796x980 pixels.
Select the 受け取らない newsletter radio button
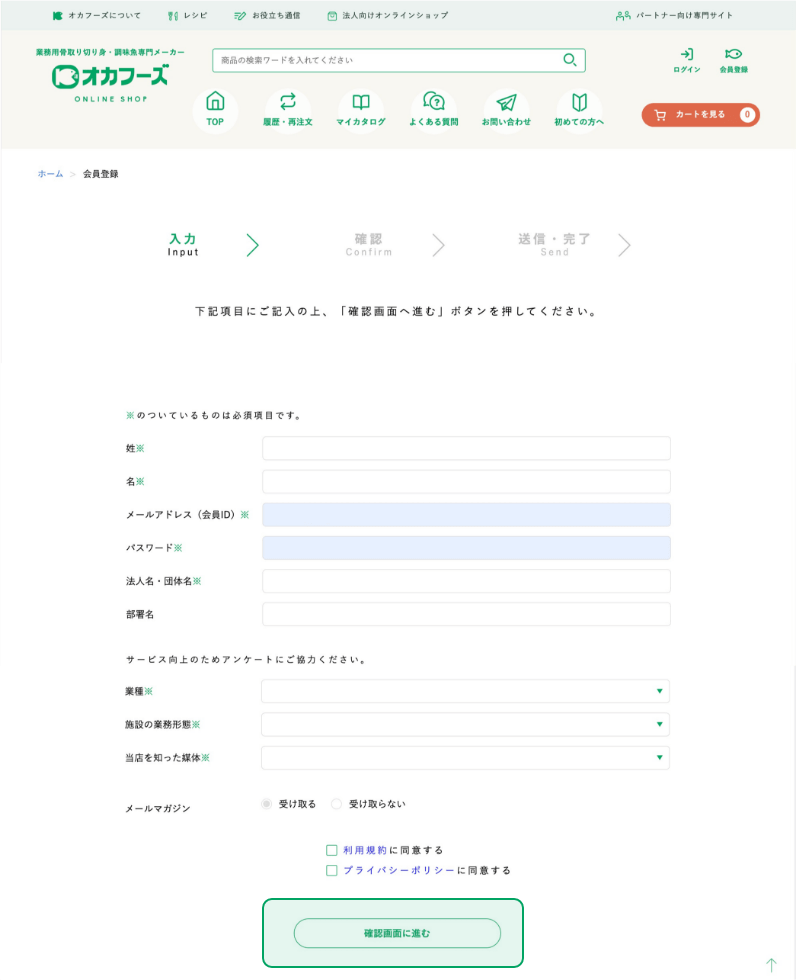point(336,804)
